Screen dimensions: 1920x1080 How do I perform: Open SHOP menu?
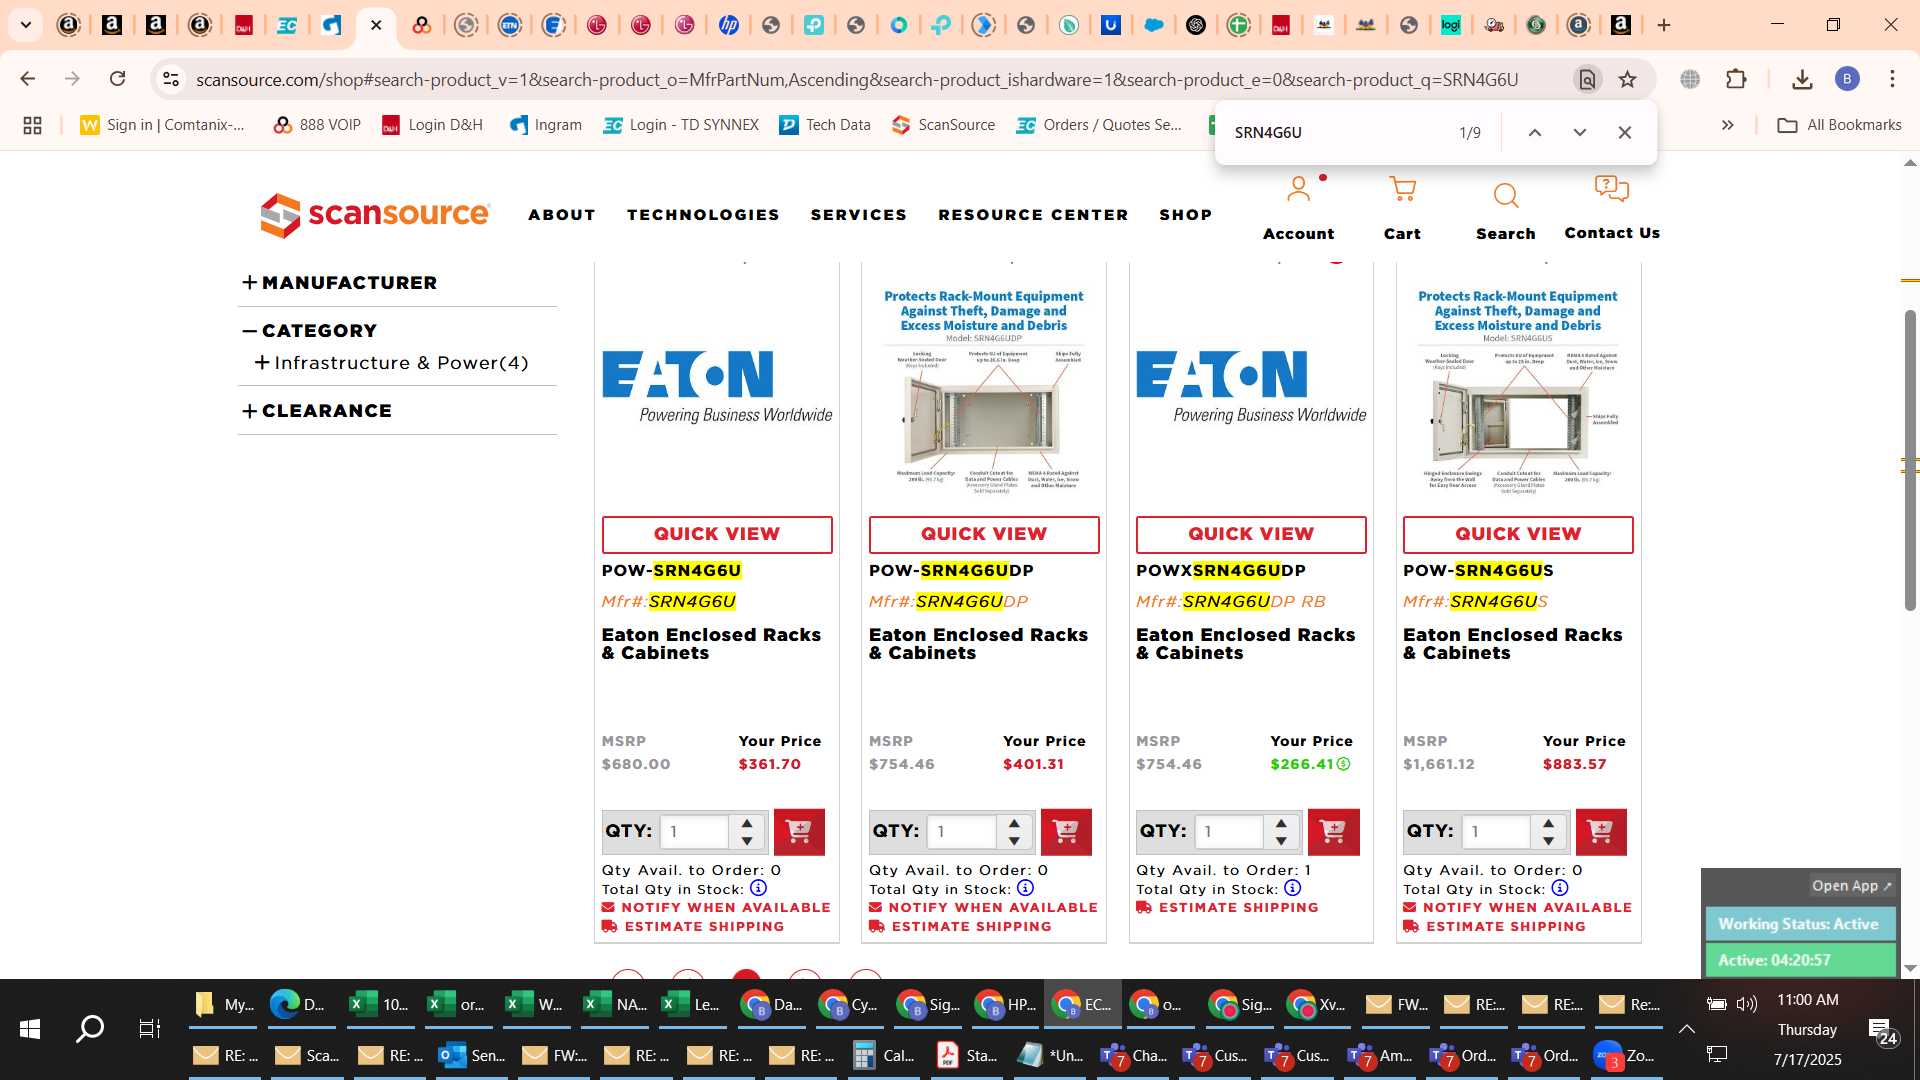coord(1186,215)
